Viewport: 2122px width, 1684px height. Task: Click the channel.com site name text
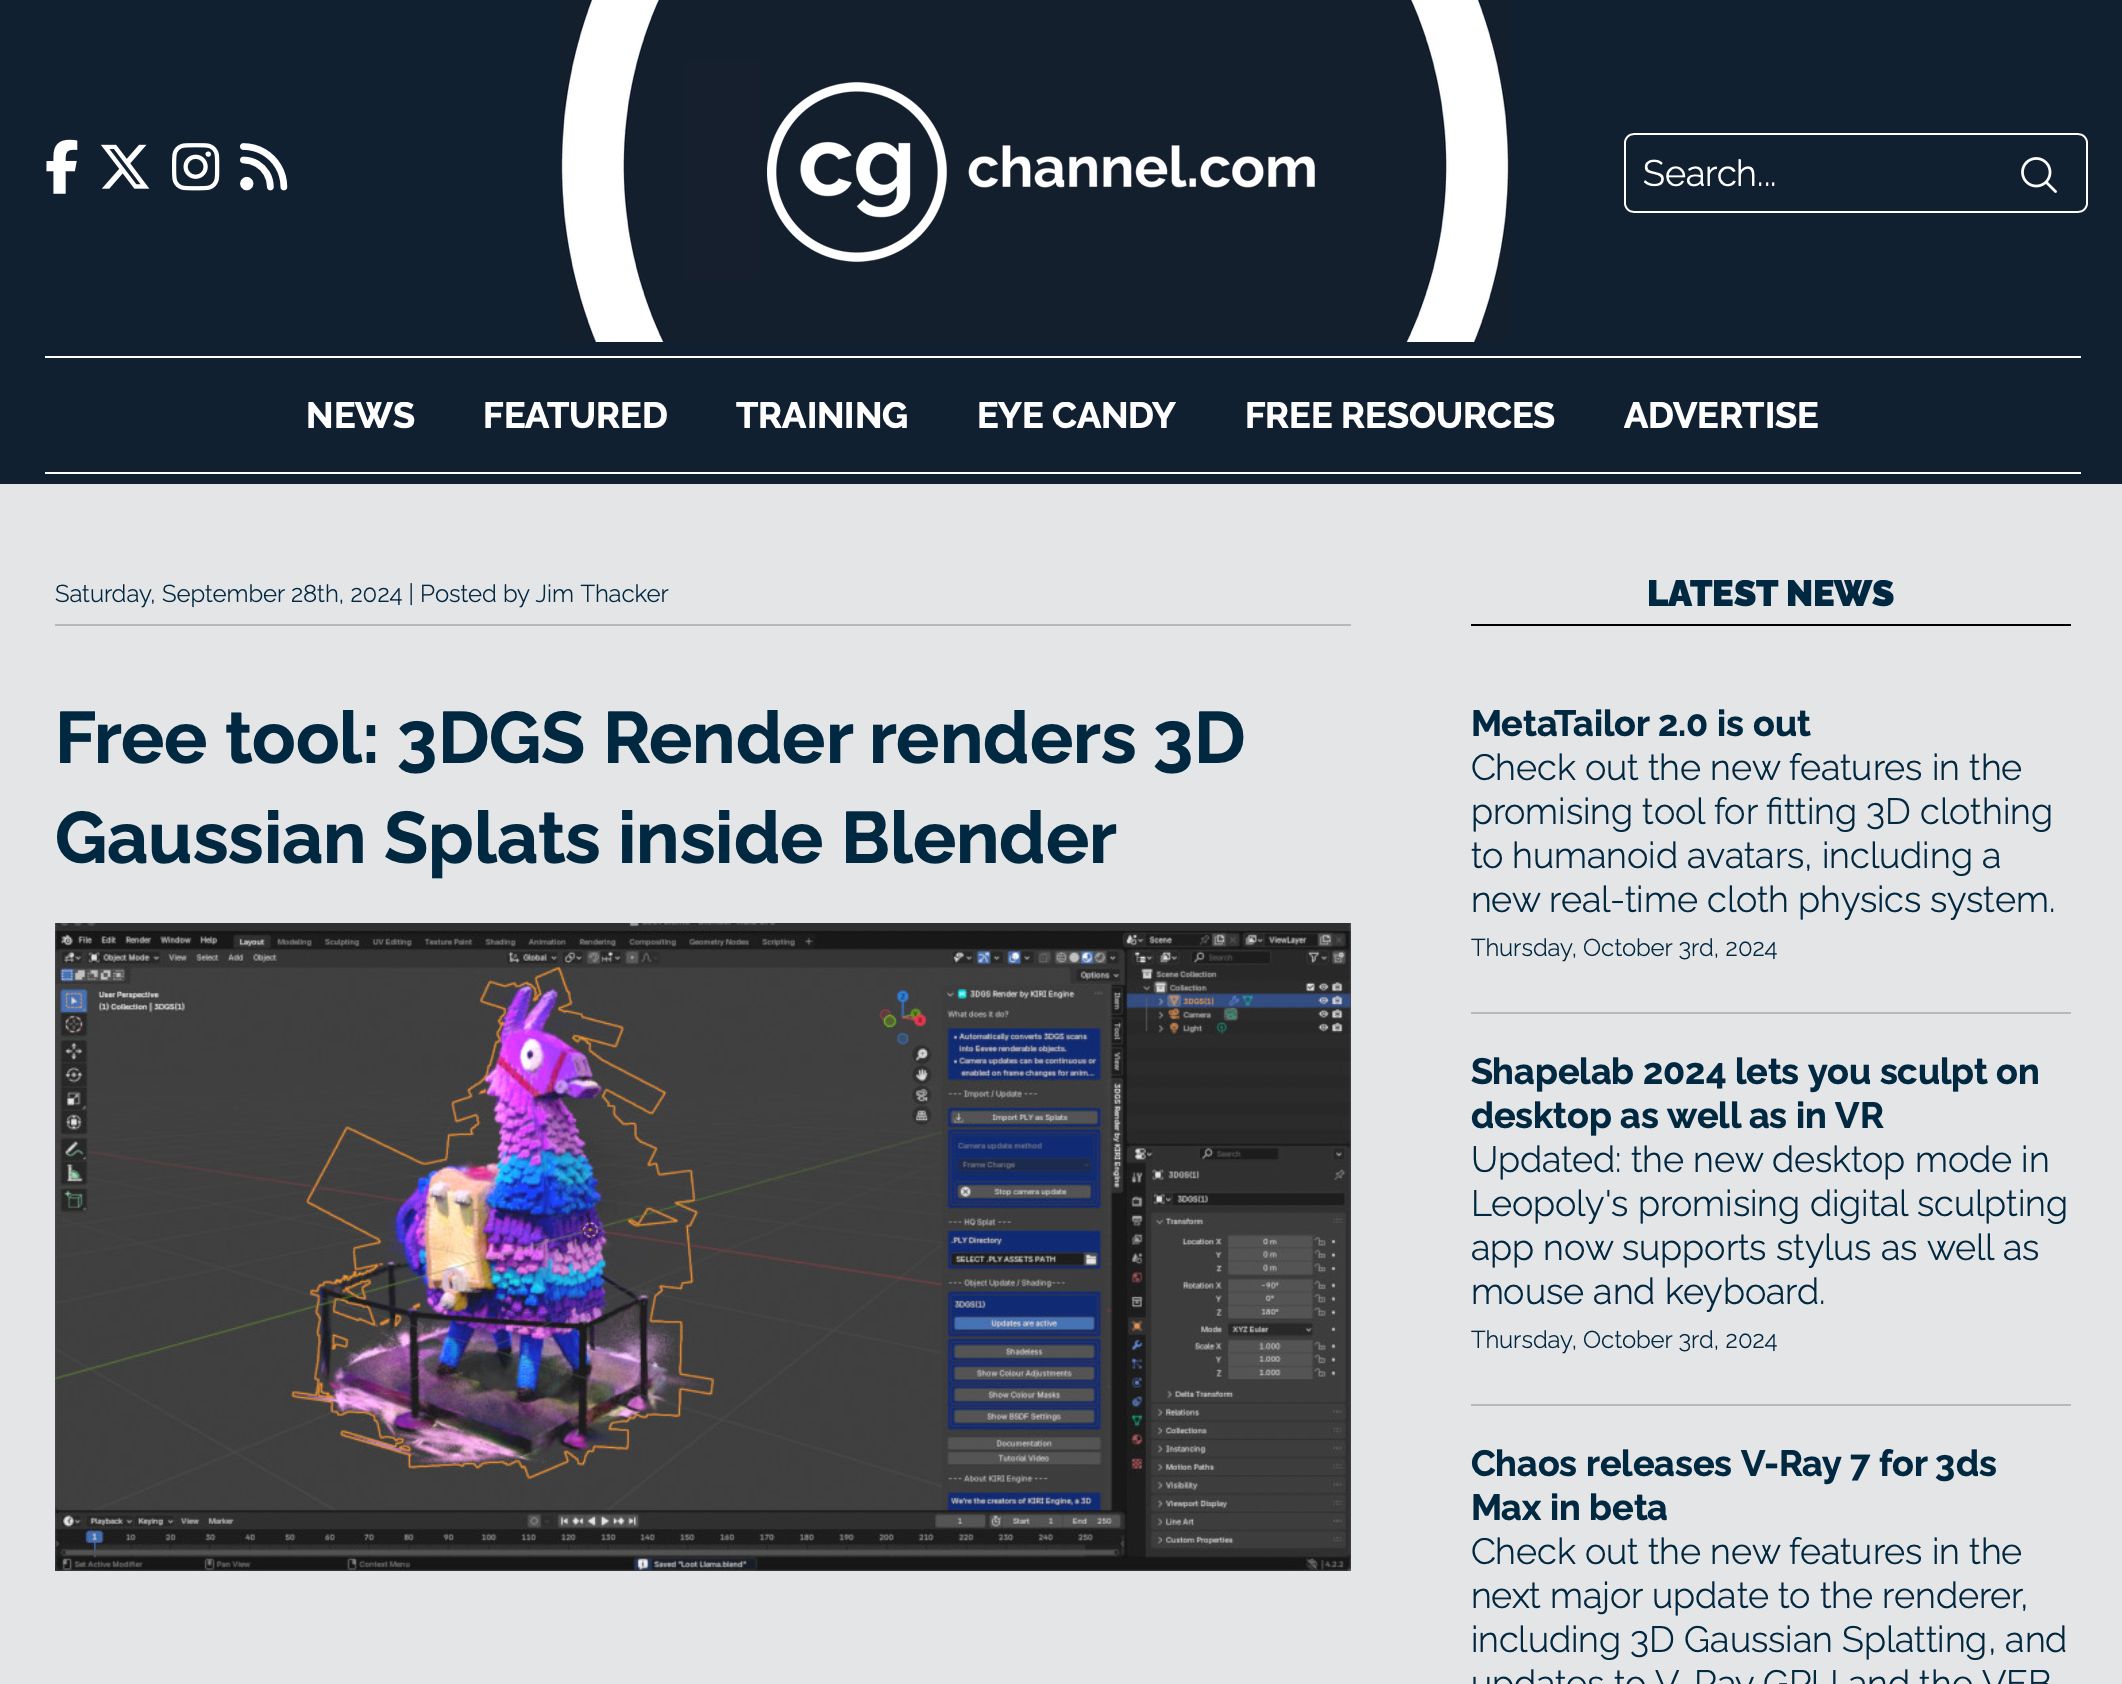[1142, 168]
